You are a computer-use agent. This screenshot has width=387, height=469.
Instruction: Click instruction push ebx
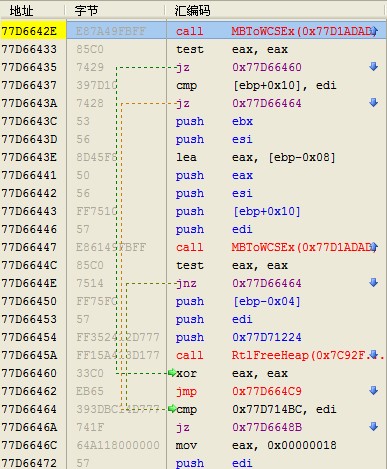[214, 121]
